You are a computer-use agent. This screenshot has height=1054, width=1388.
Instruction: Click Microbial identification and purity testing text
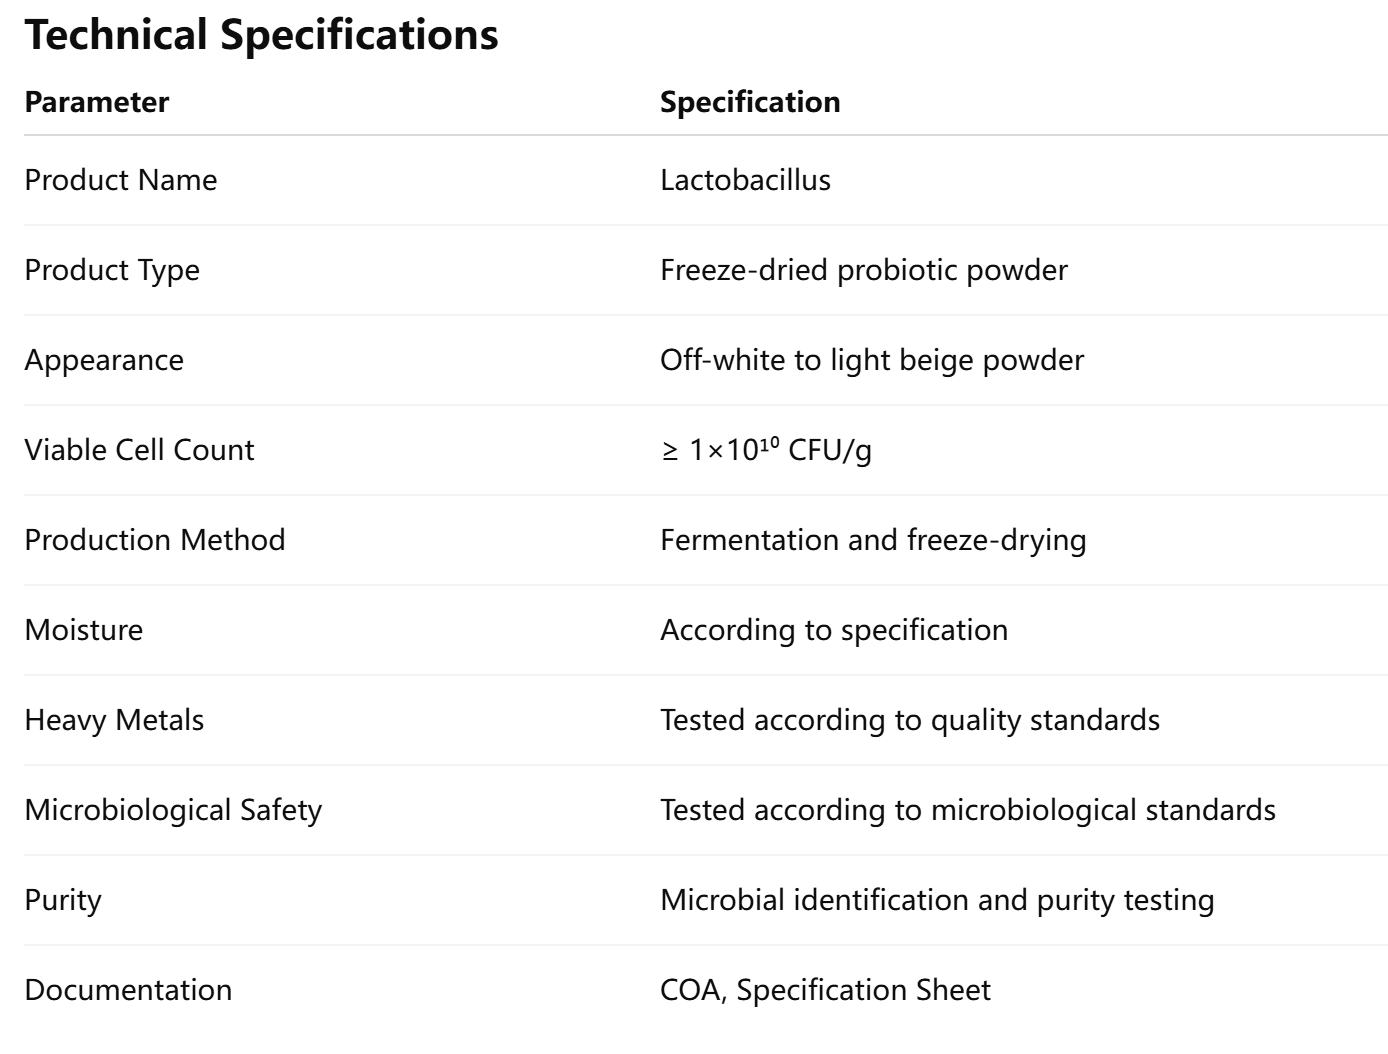click(x=937, y=900)
